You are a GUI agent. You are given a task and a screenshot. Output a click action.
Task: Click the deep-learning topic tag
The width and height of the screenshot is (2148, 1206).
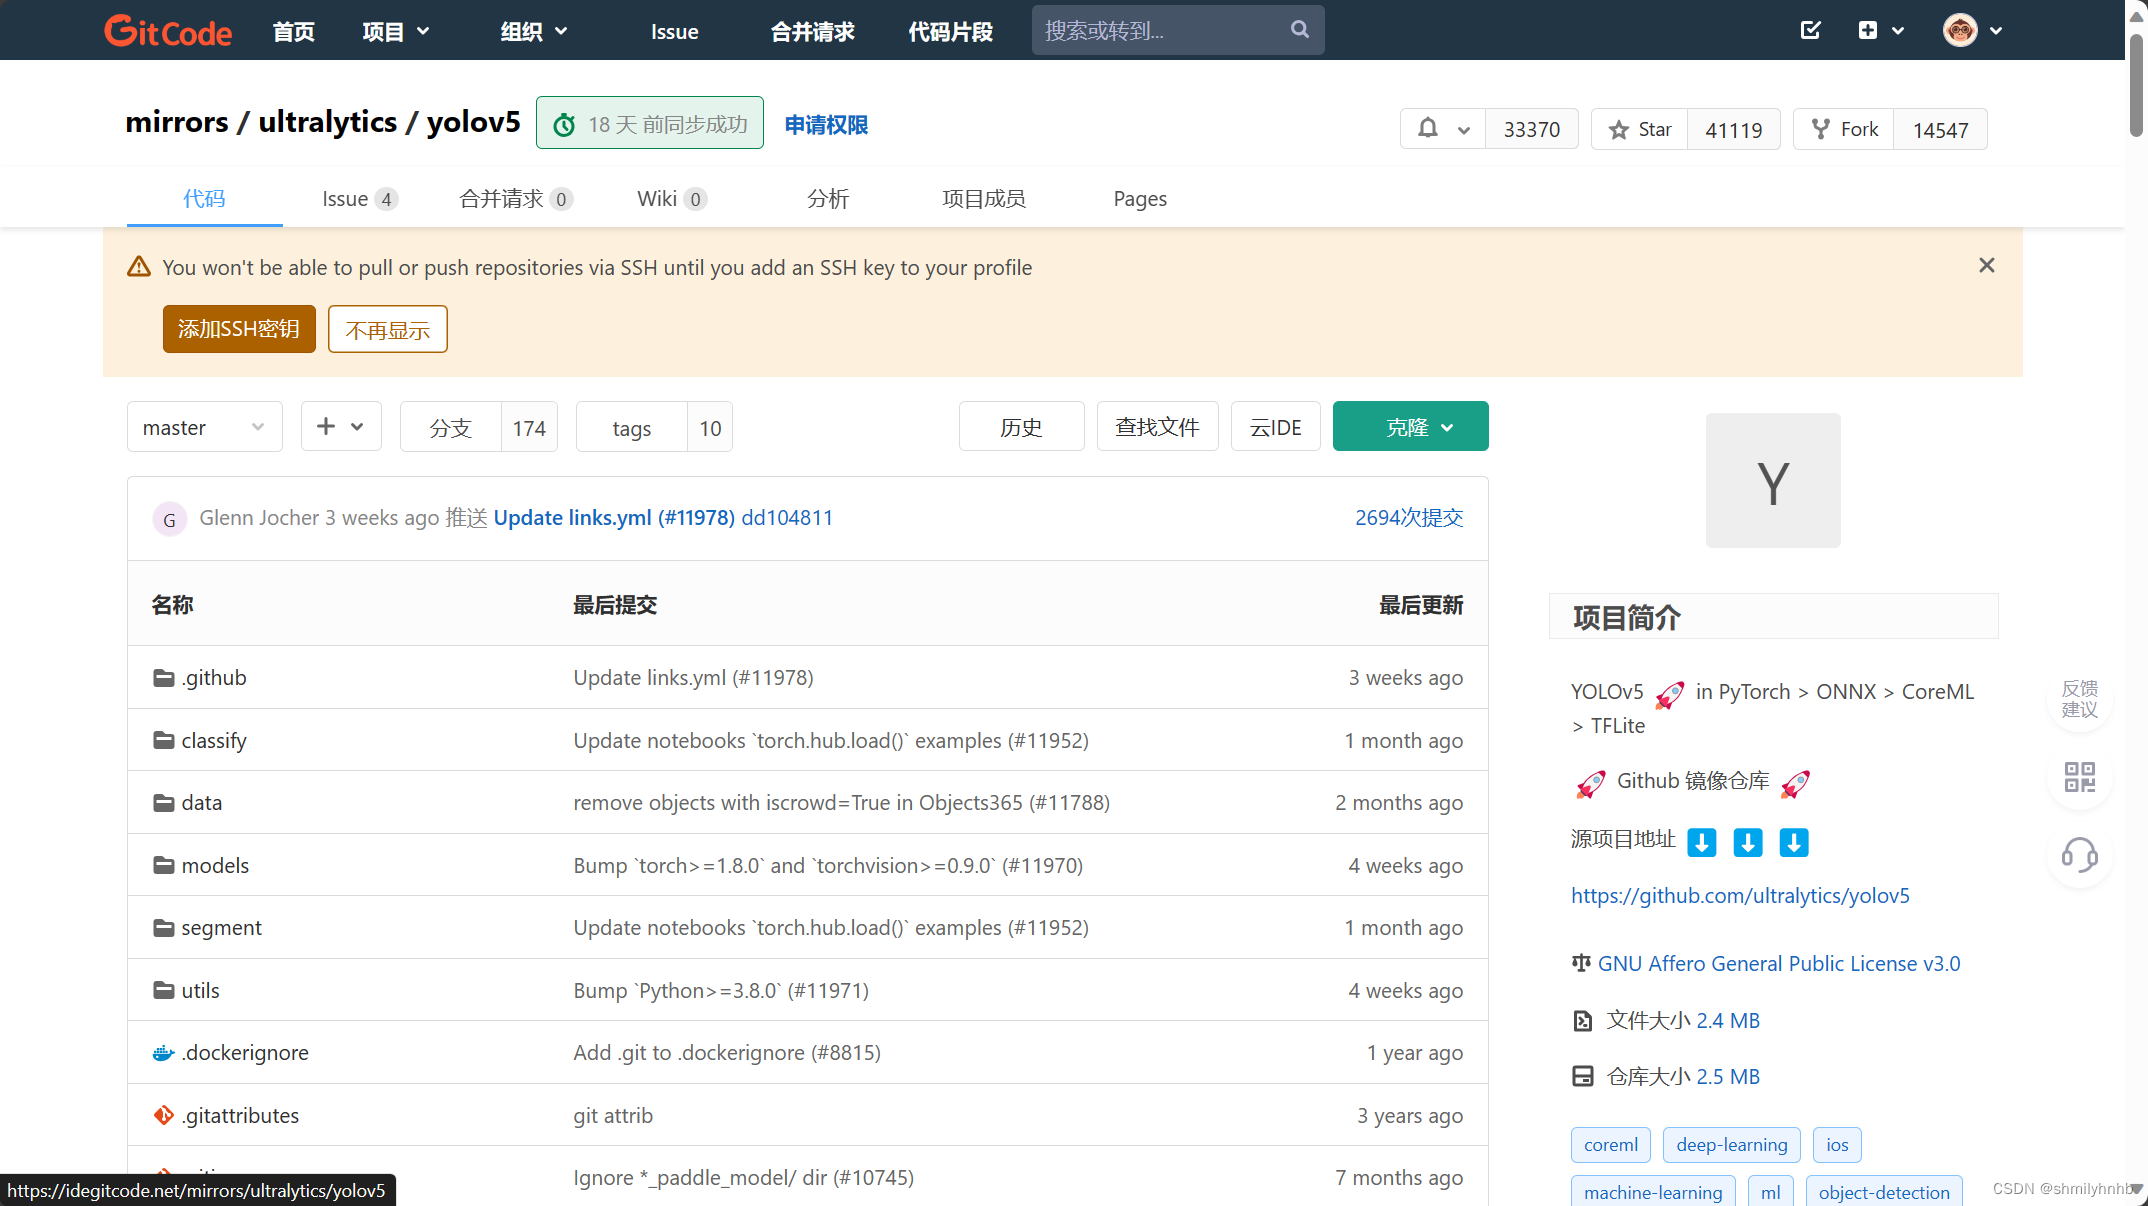[x=1732, y=1145]
